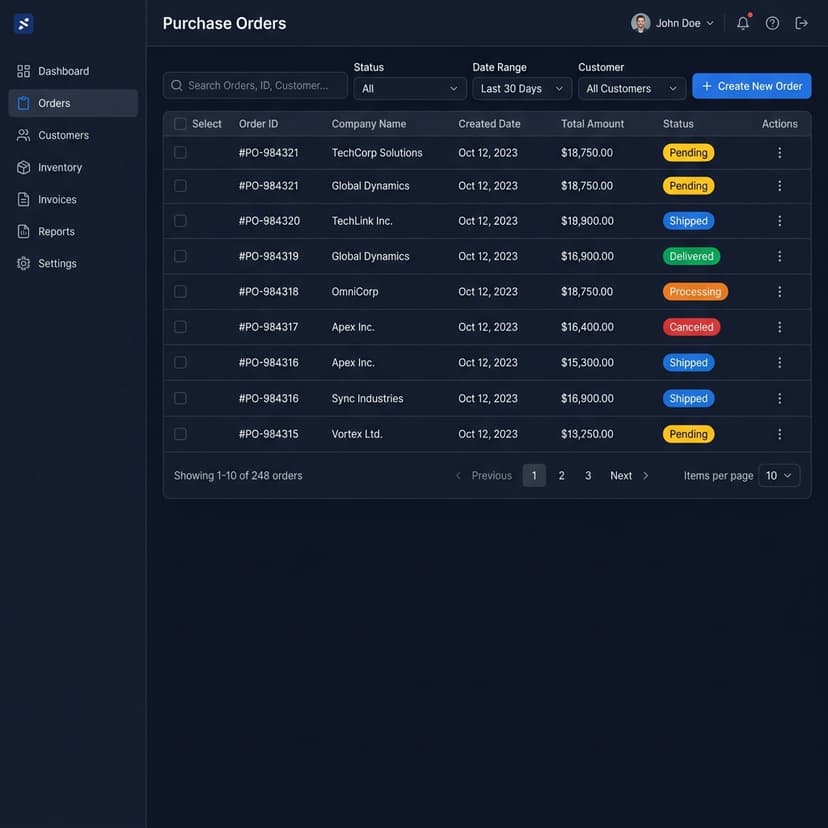Open Reports in the sidebar
828x828 pixels.
coord(73,231)
